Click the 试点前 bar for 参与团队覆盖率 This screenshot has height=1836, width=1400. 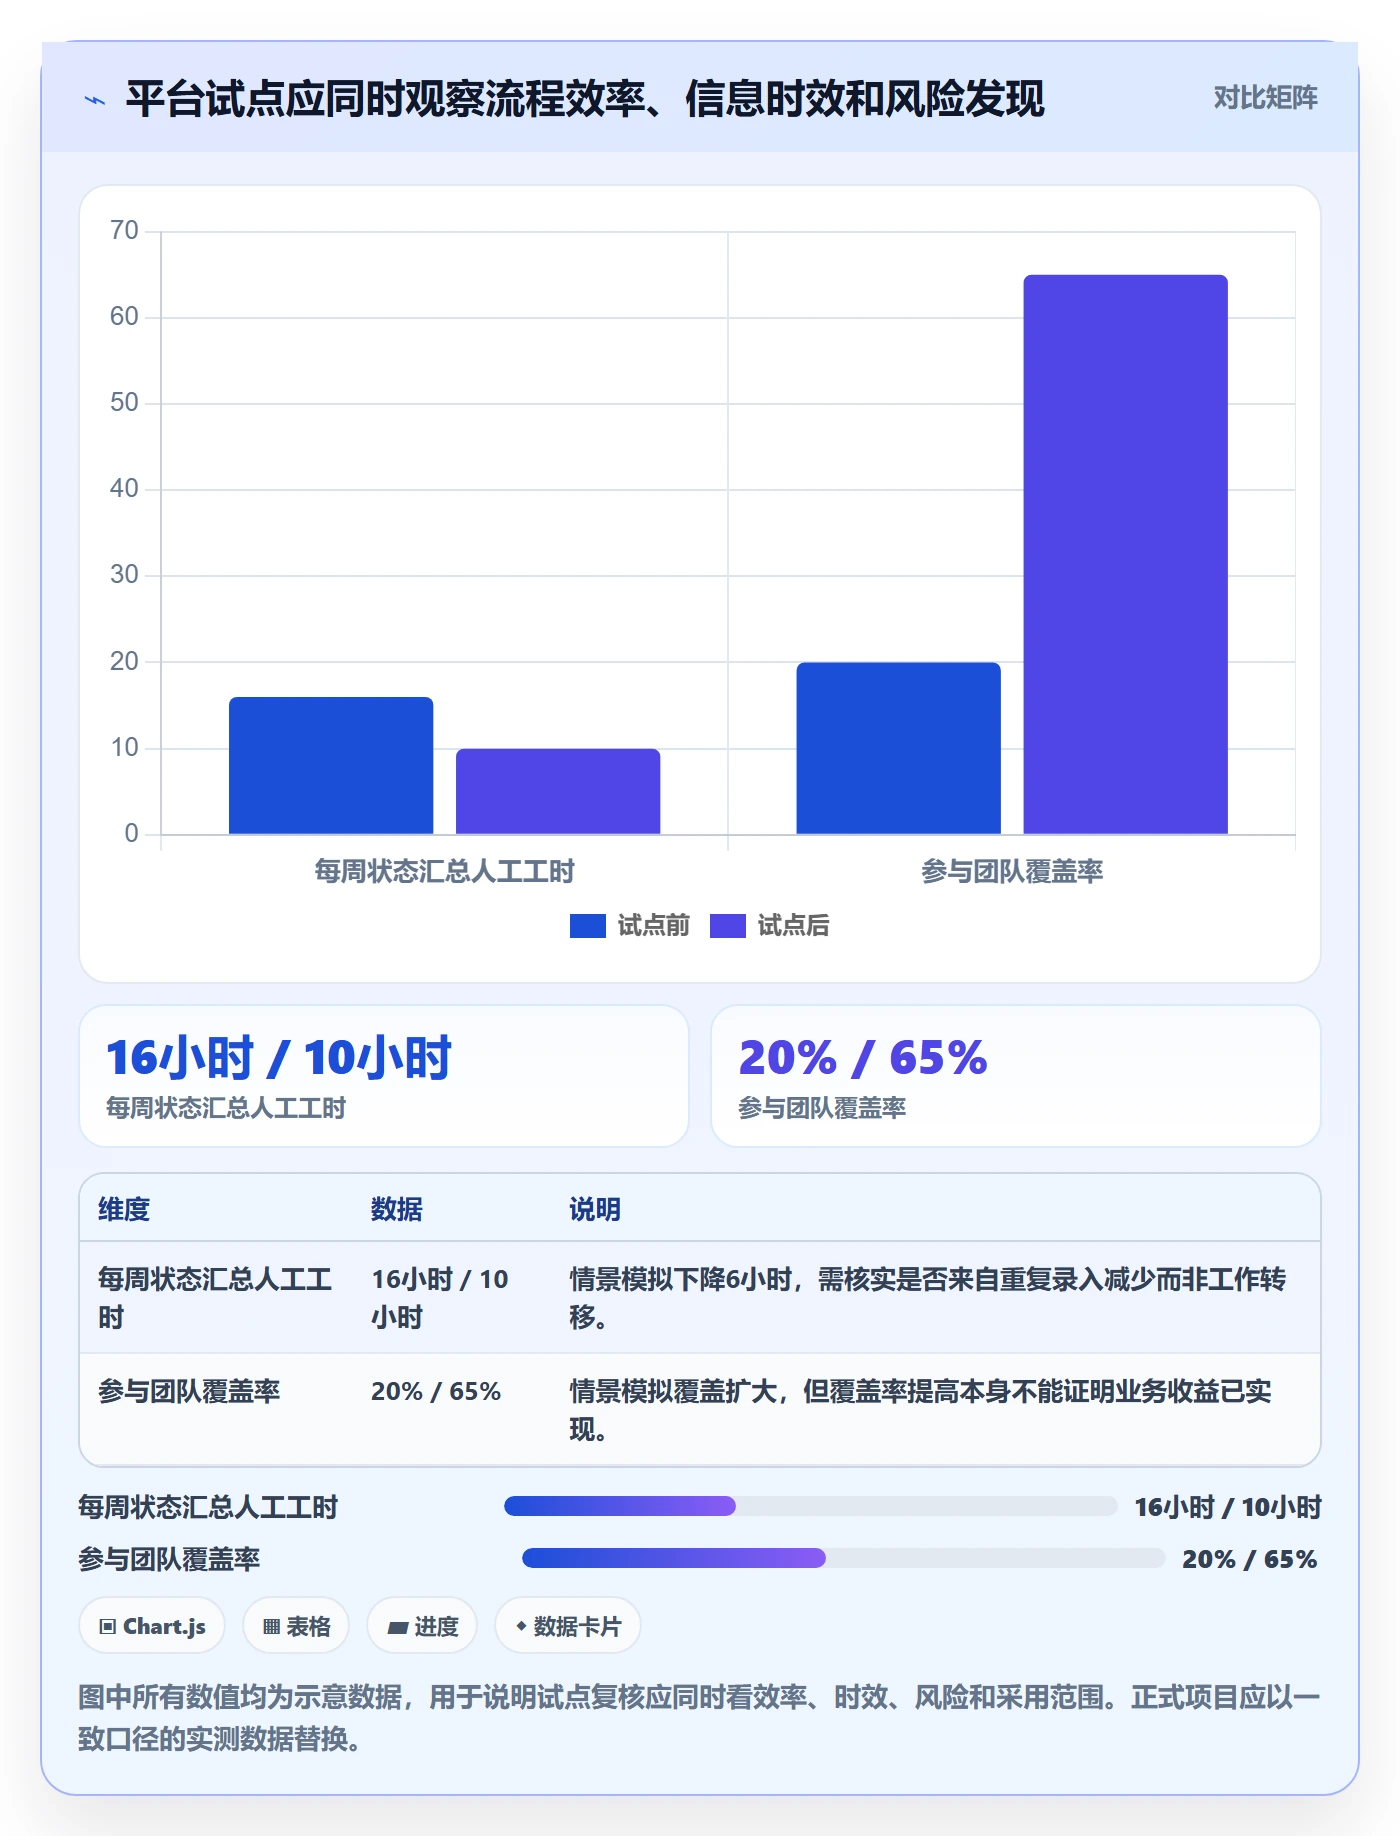898,748
